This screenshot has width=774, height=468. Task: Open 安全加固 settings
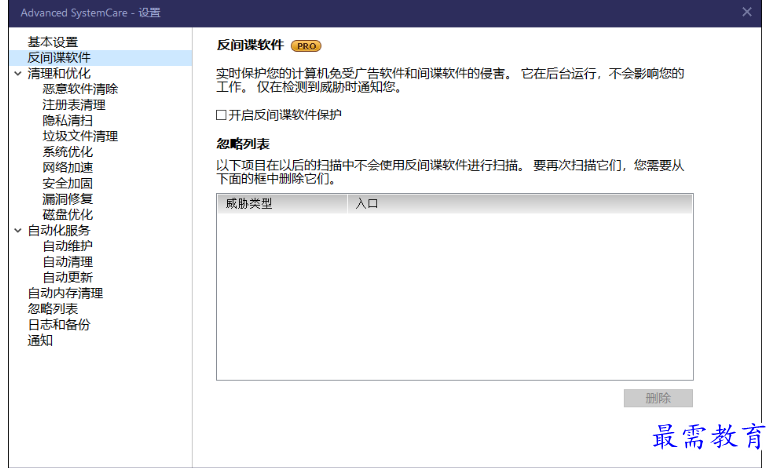(x=68, y=184)
